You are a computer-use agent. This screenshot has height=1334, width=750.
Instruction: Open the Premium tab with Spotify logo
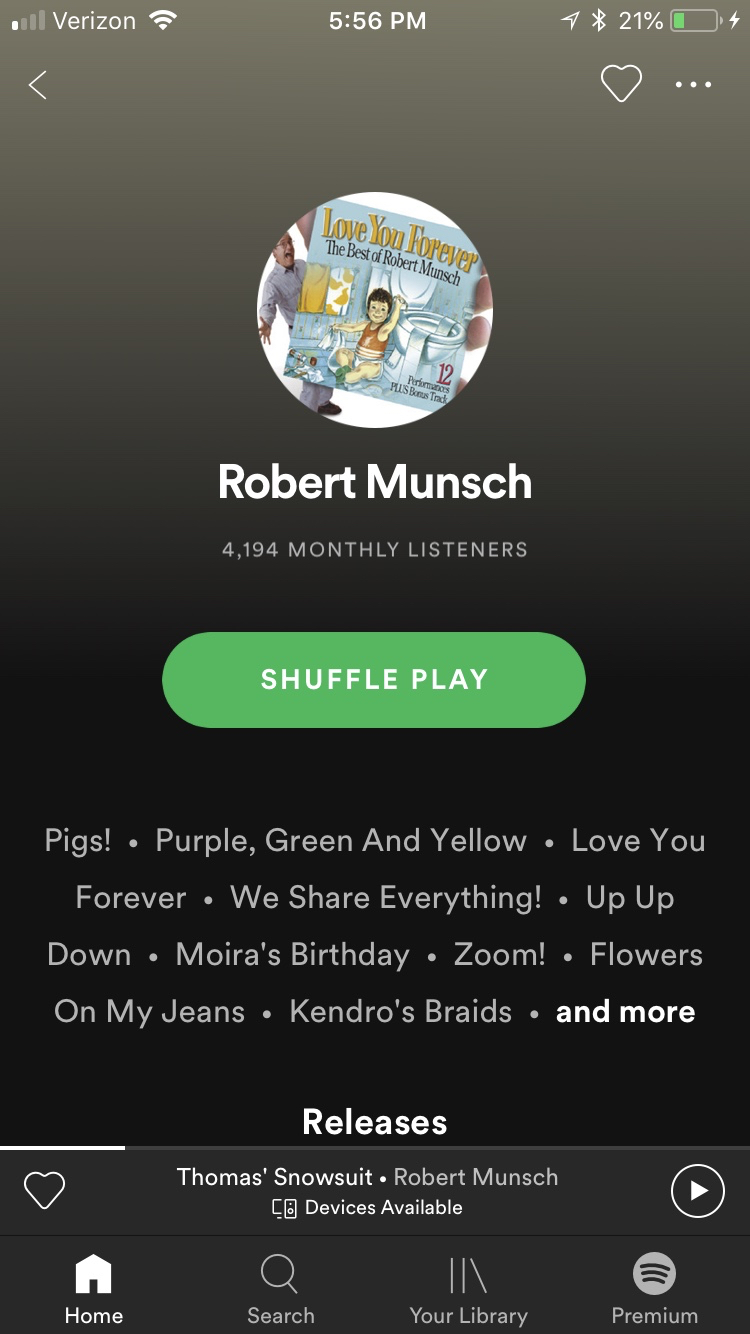pyautogui.click(x=655, y=1290)
